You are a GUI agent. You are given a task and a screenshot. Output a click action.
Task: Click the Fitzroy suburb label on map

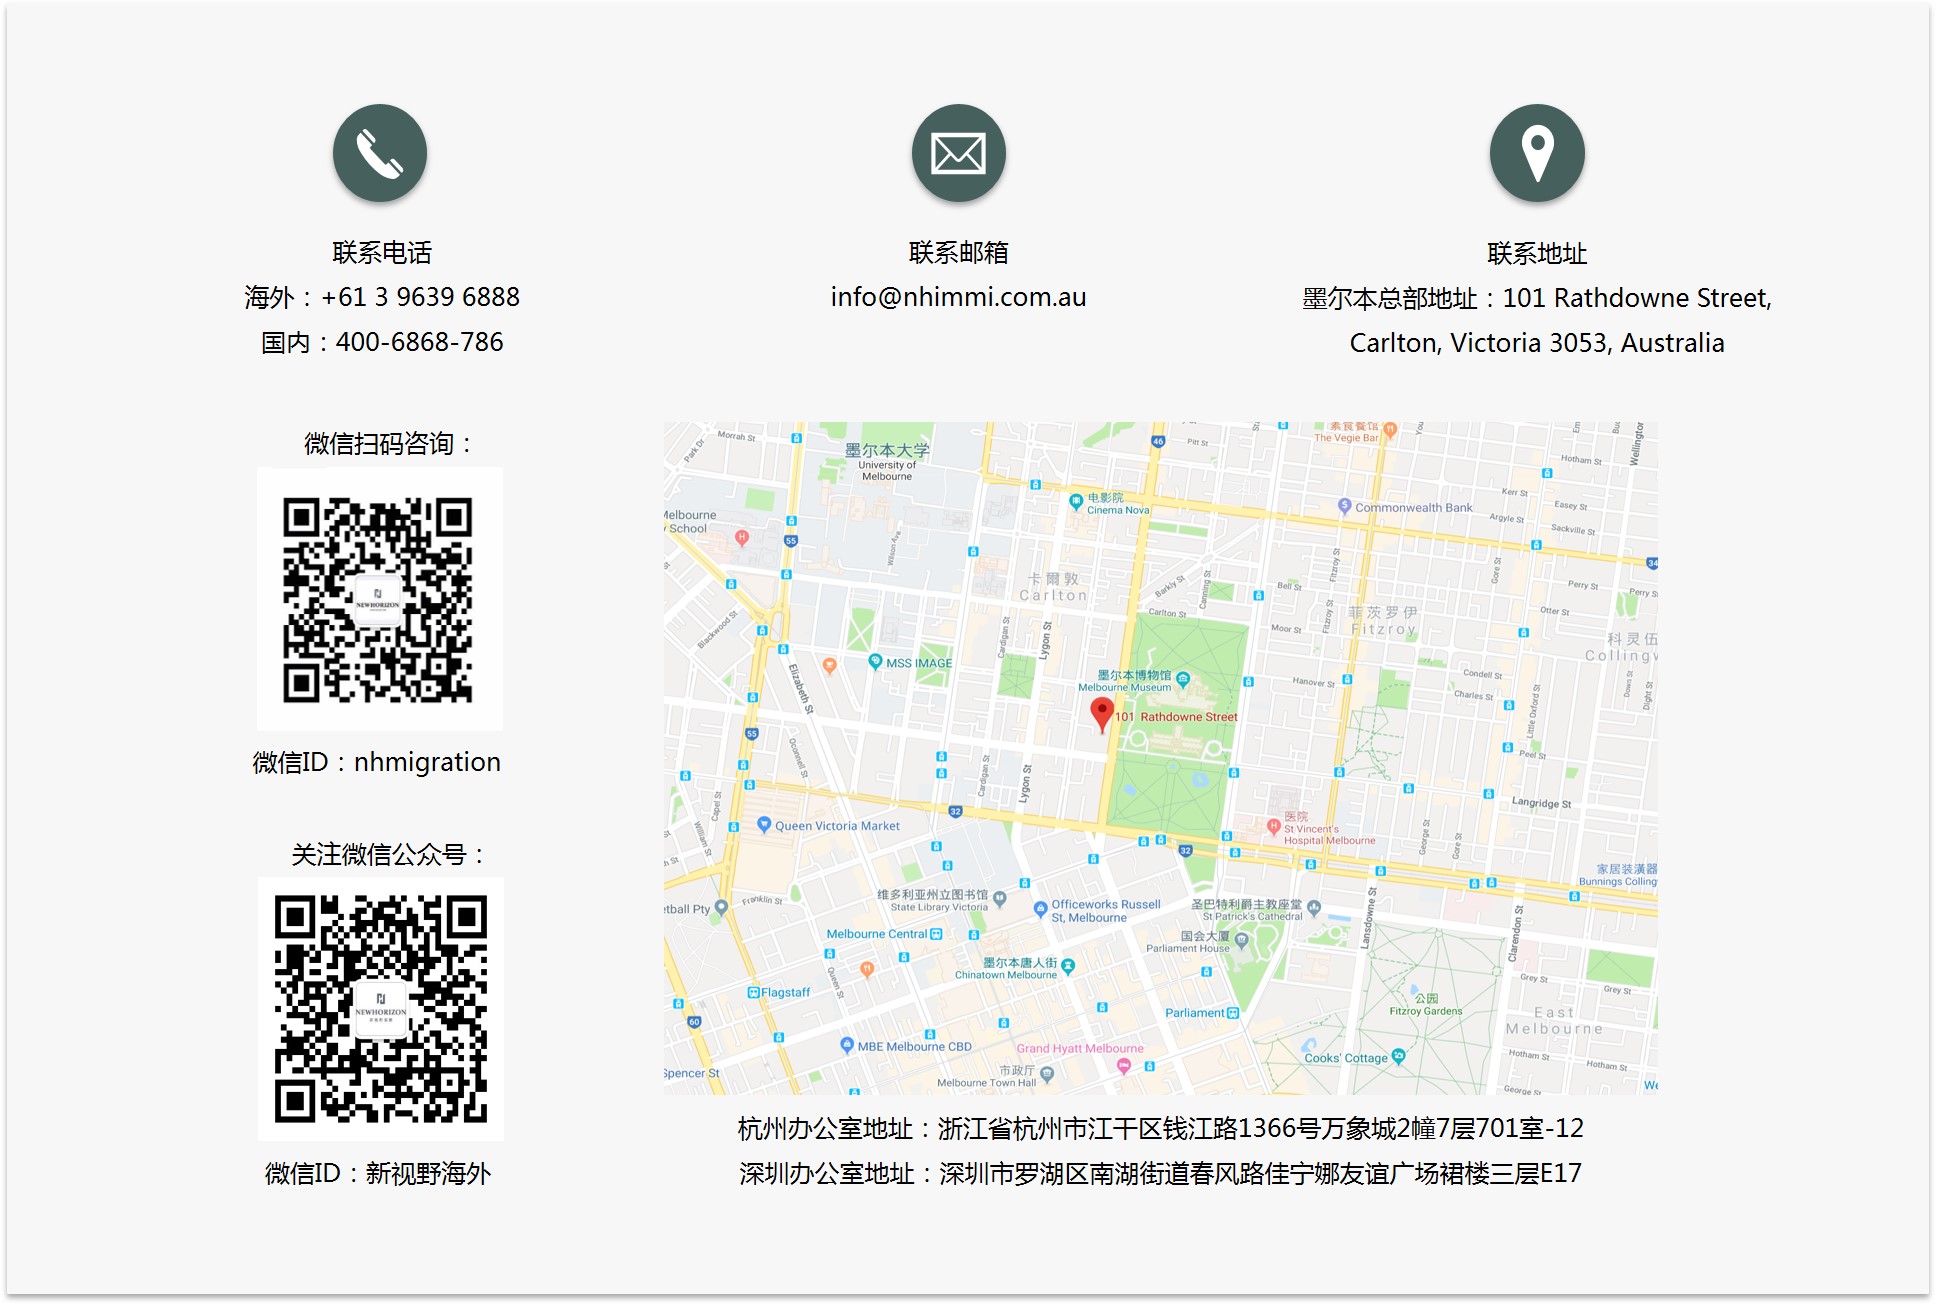click(x=1383, y=621)
